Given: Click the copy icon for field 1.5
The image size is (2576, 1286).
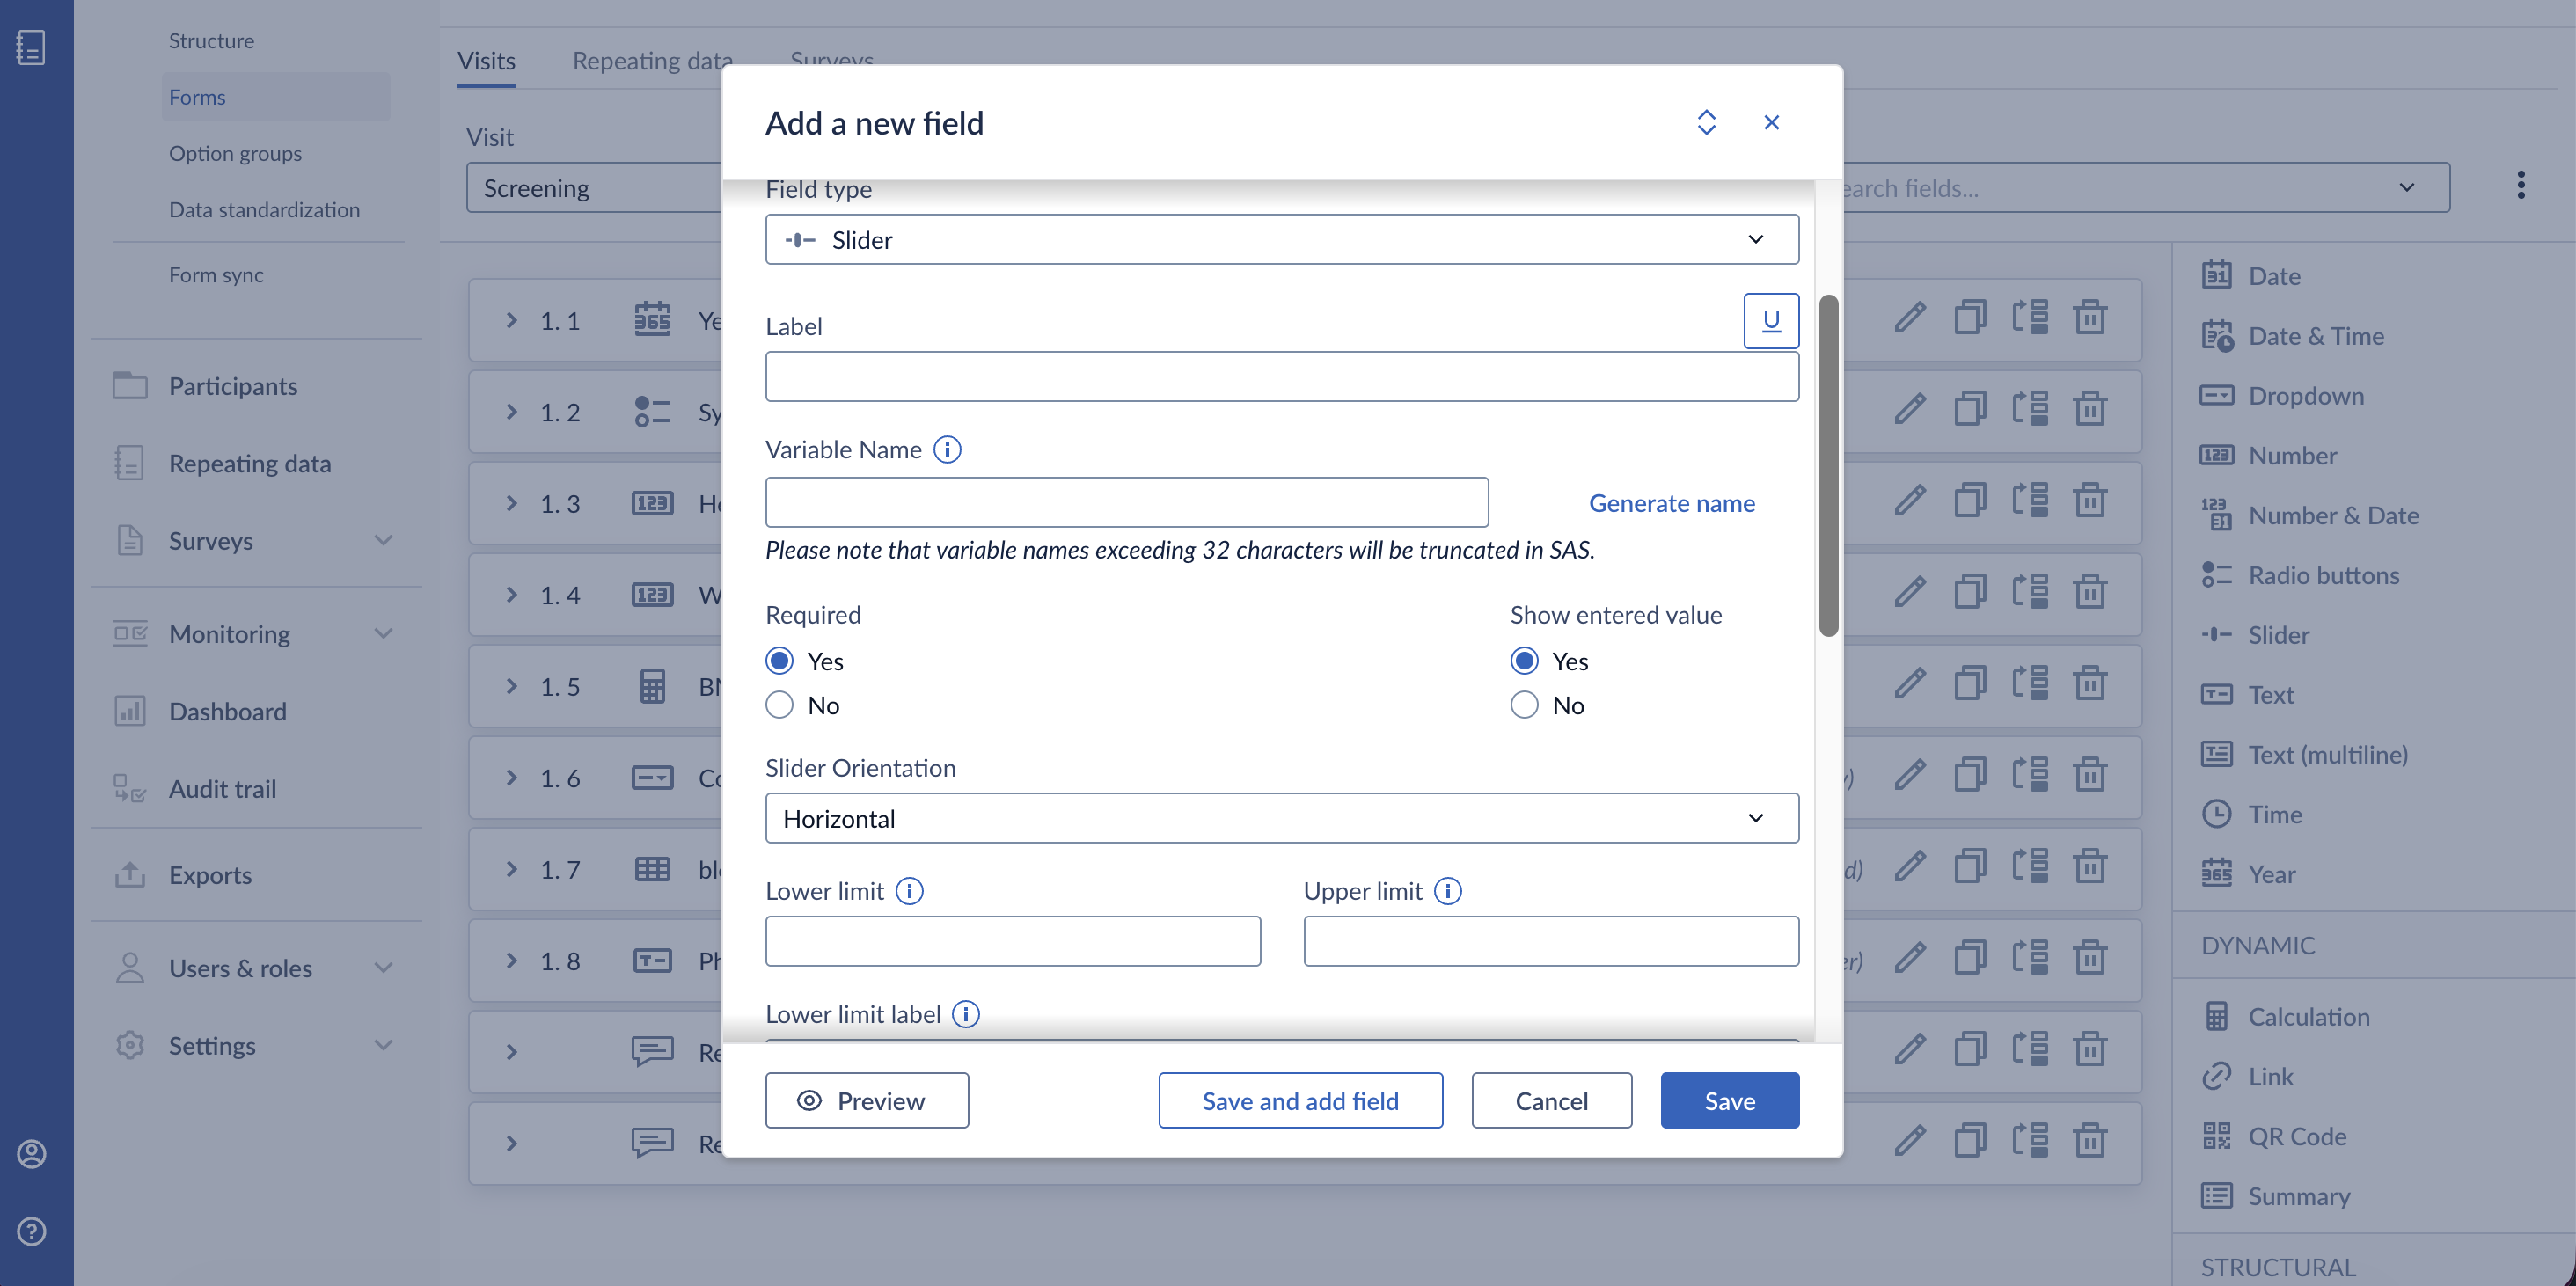Looking at the screenshot, I should tap(1970, 685).
